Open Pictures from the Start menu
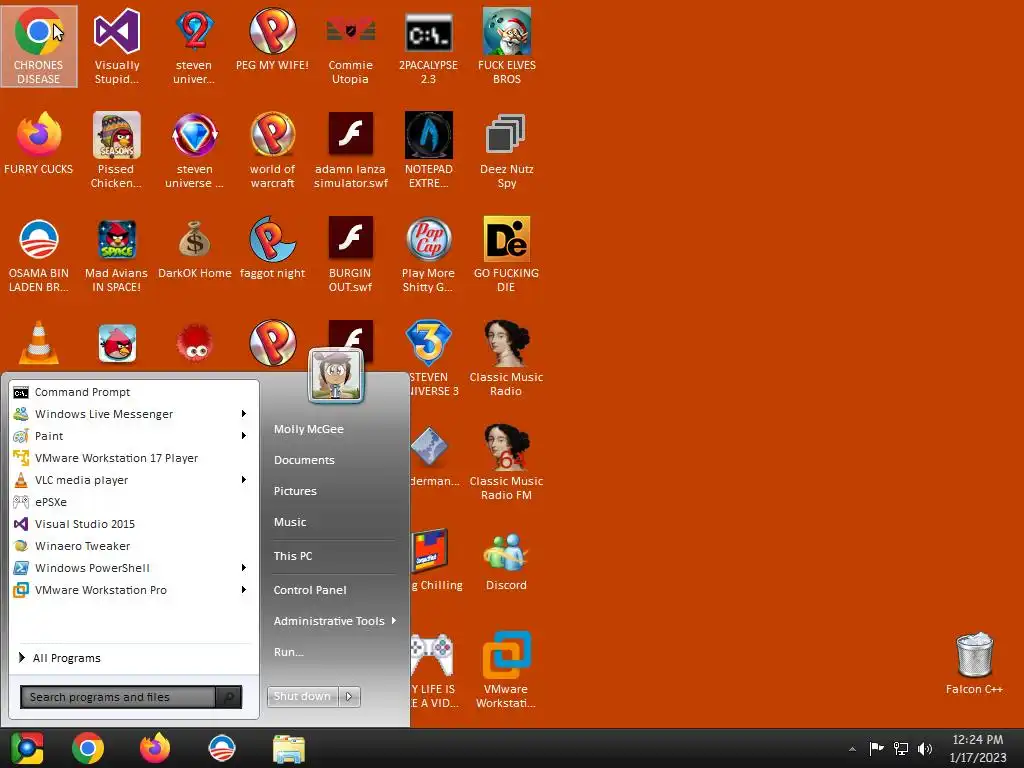Viewport: 1024px width, 768px height. (295, 491)
